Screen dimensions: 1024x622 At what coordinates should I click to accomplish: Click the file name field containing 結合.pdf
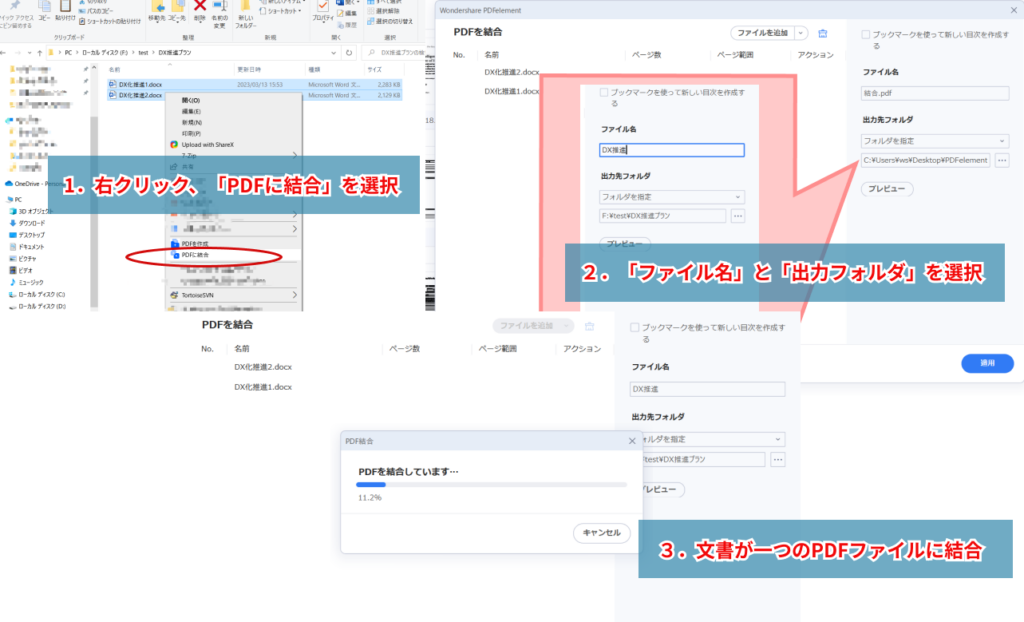[x=935, y=93]
